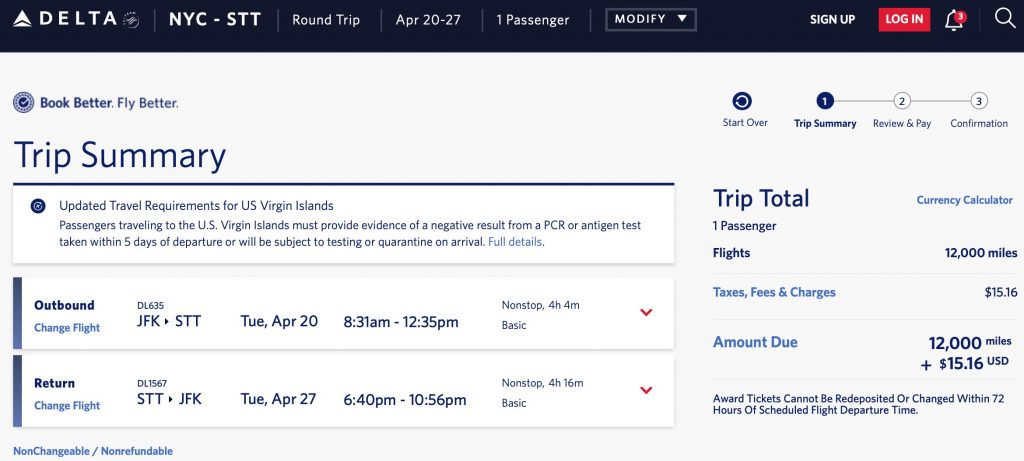
Task: Click the Sign Up menu item
Action: 832,19
